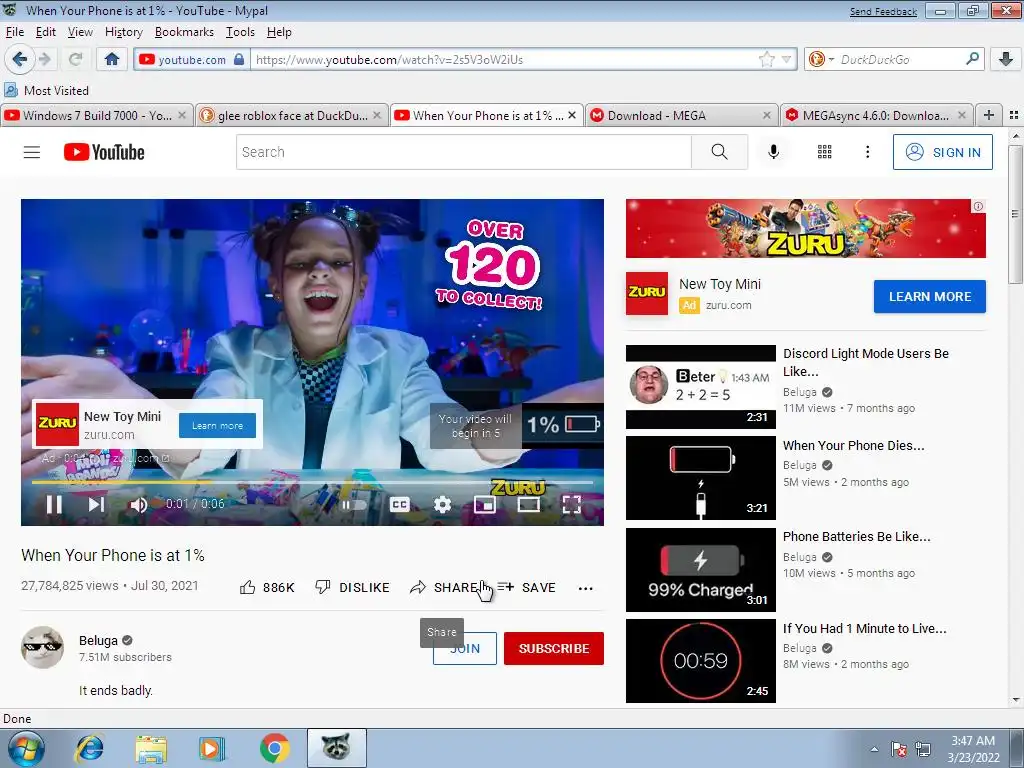Open Discord Light Mode Users thumbnail
The height and width of the screenshot is (768, 1024).
click(x=701, y=387)
